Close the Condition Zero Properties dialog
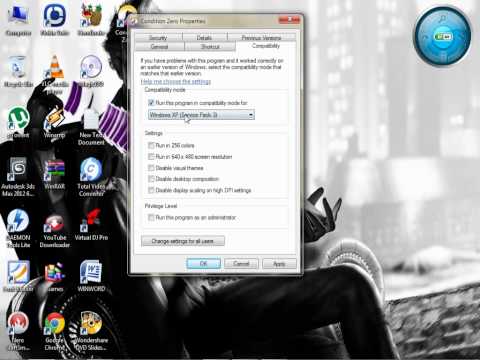This screenshot has height=360, width=480. [289, 20]
